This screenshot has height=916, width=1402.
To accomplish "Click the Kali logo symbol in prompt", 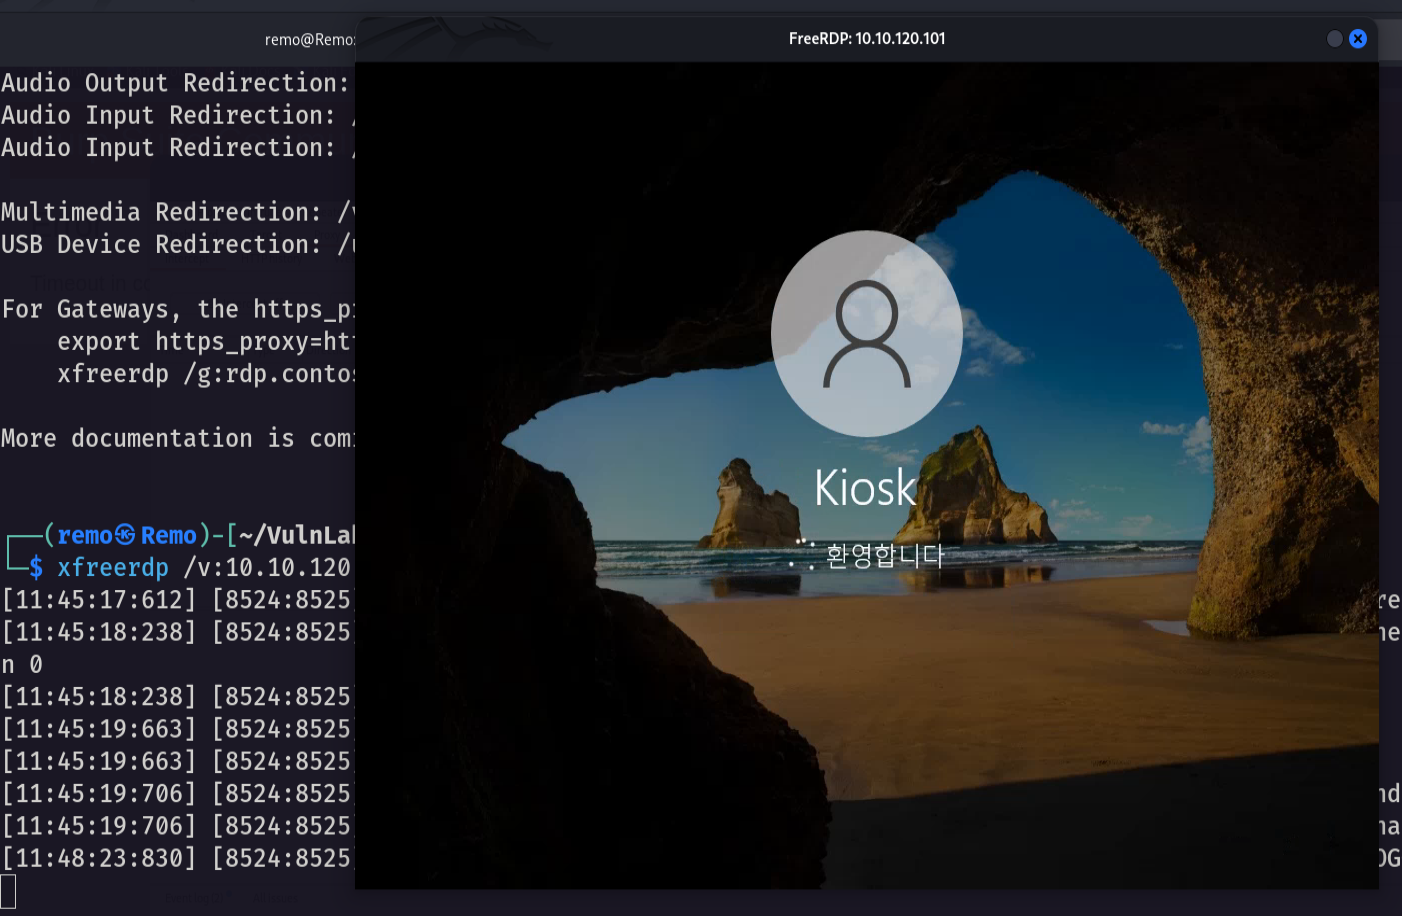I will click(125, 535).
